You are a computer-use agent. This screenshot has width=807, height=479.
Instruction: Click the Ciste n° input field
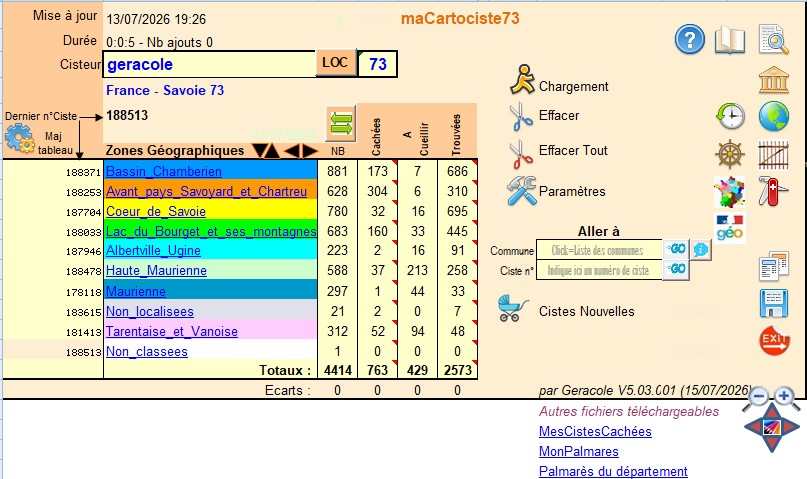(x=599, y=271)
